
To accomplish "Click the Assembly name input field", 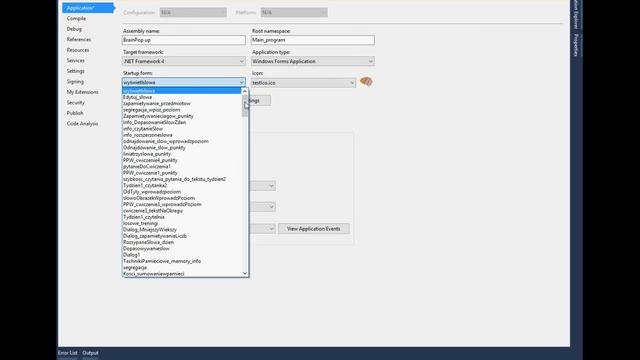I will (x=184, y=40).
